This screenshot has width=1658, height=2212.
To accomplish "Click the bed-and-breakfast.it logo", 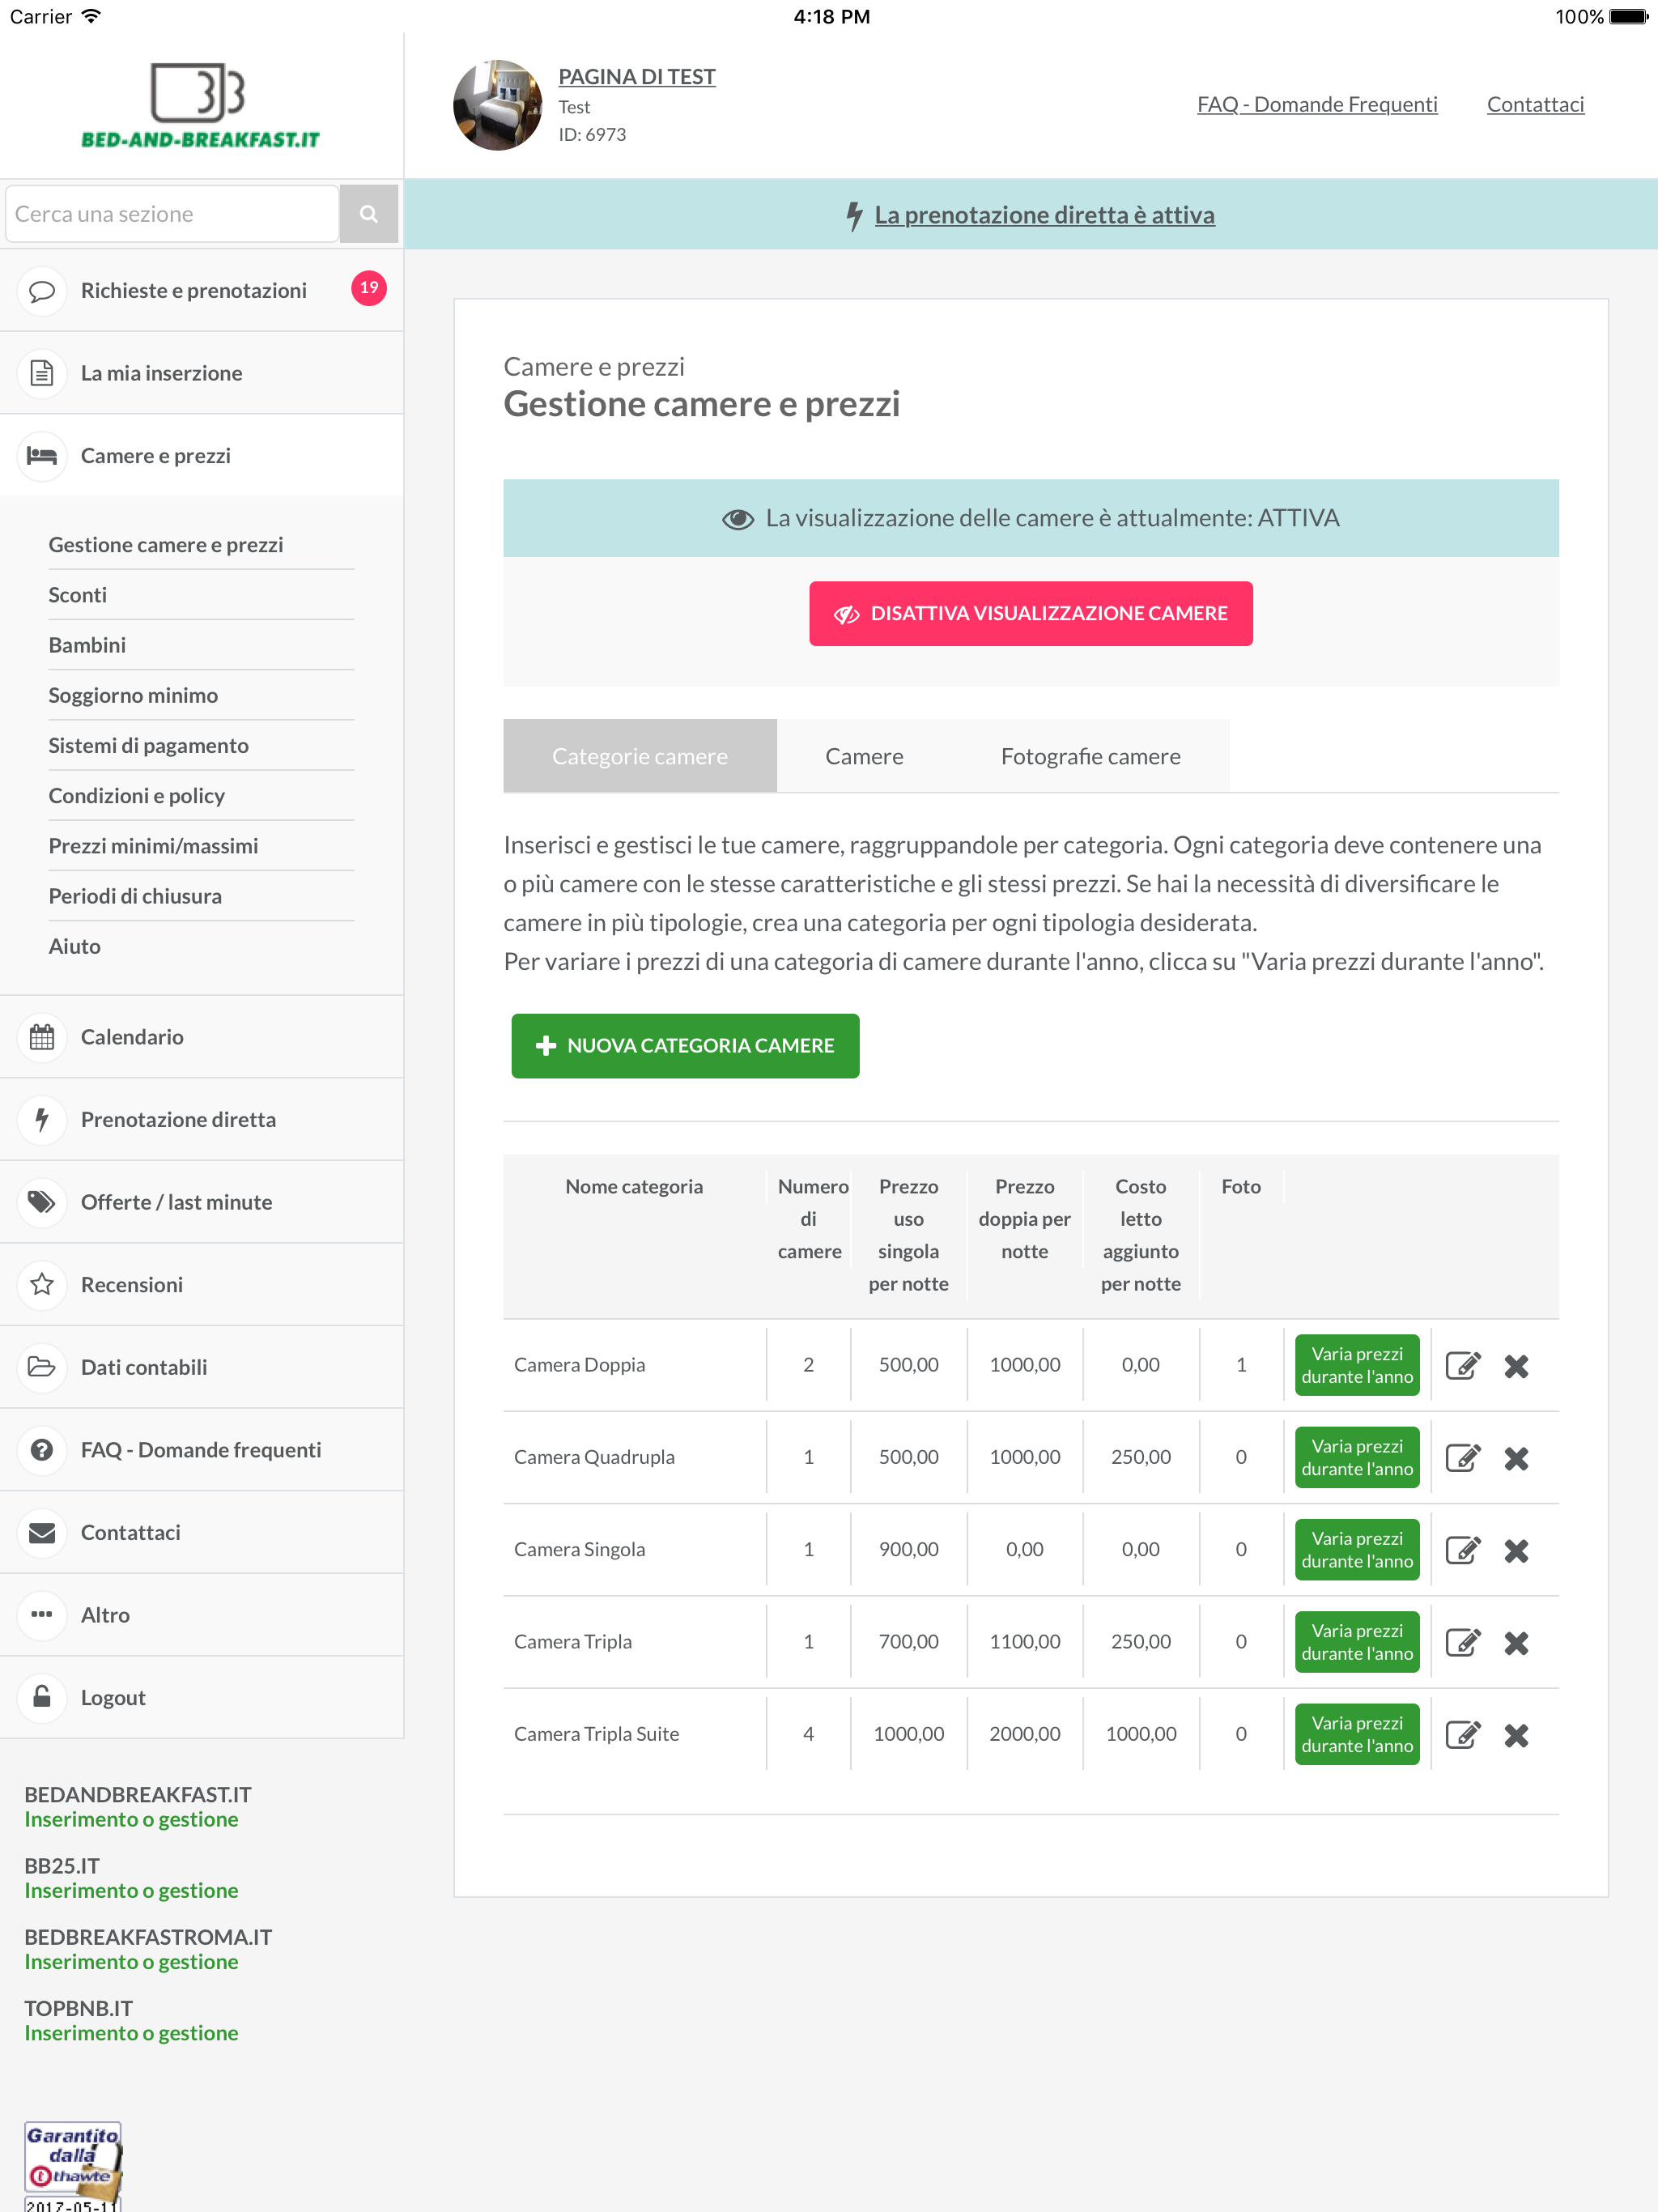I will [200, 106].
